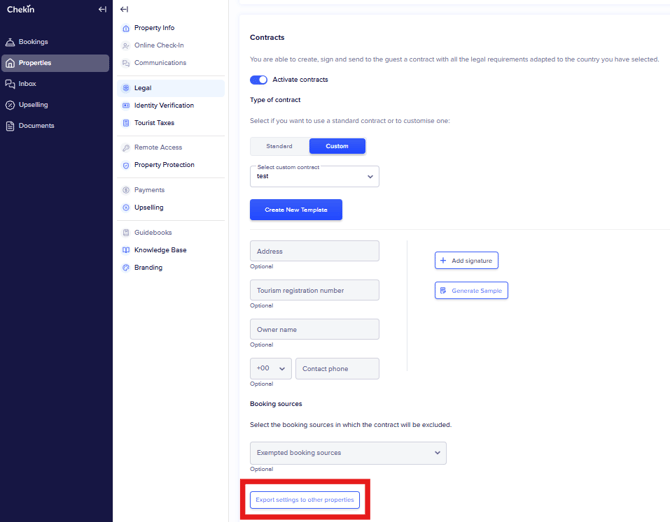Click the Guidebooks icon
The image size is (670, 522).
point(126,233)
